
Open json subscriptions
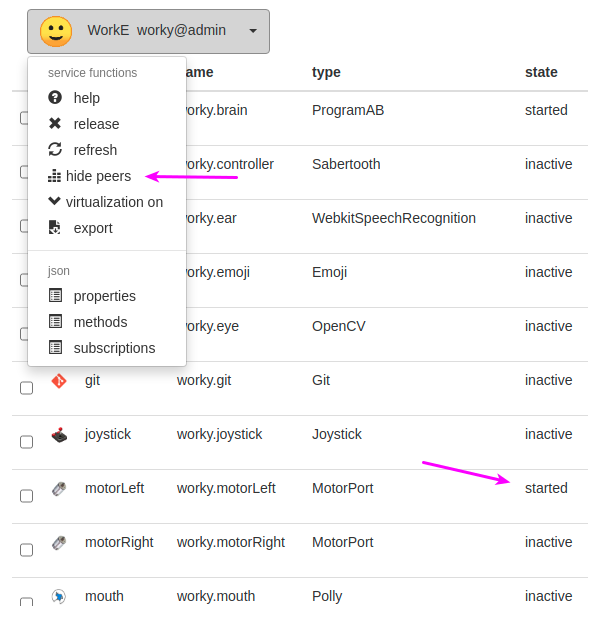pyautogui.click(x=115, y=348)
